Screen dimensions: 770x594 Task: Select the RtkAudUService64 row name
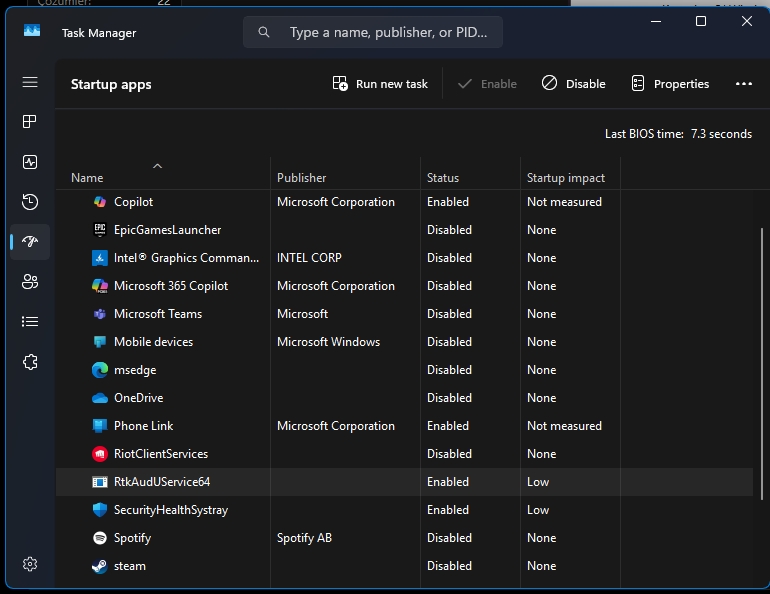click(x=162, y=482)
